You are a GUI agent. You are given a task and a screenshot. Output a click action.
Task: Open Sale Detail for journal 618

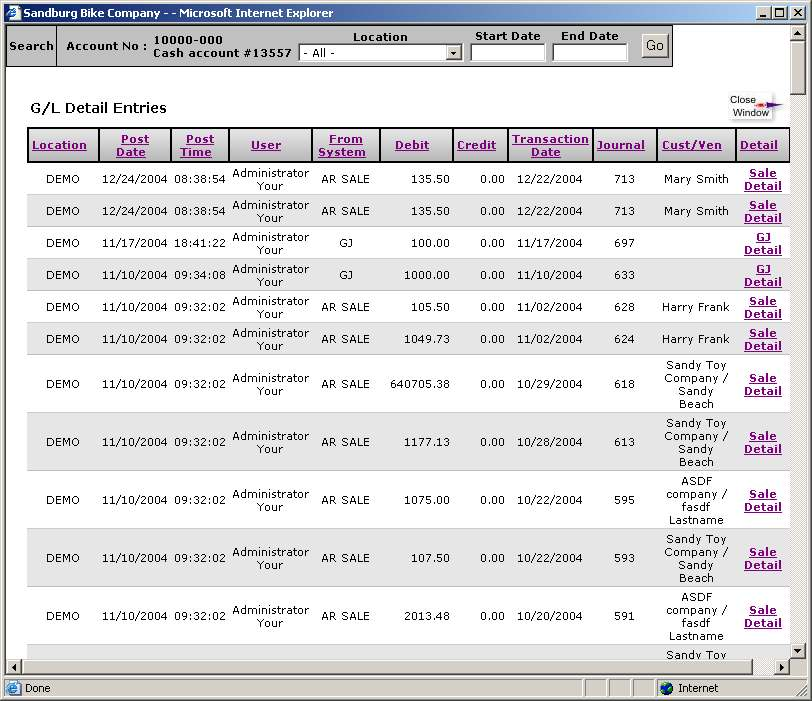pos(762,384)
